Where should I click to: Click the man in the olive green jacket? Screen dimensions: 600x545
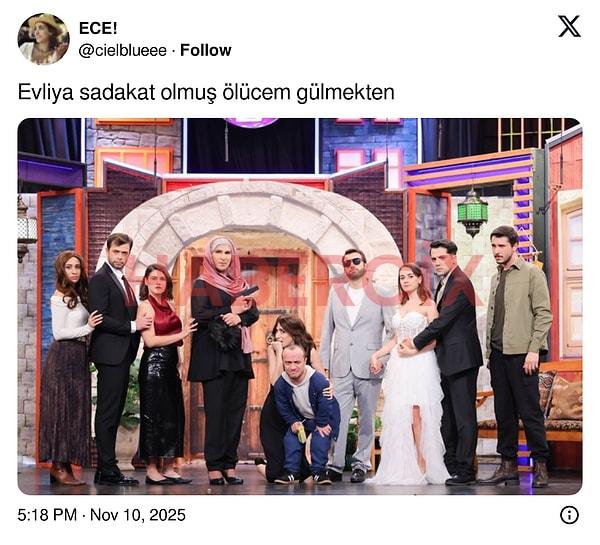coord(517,354)
